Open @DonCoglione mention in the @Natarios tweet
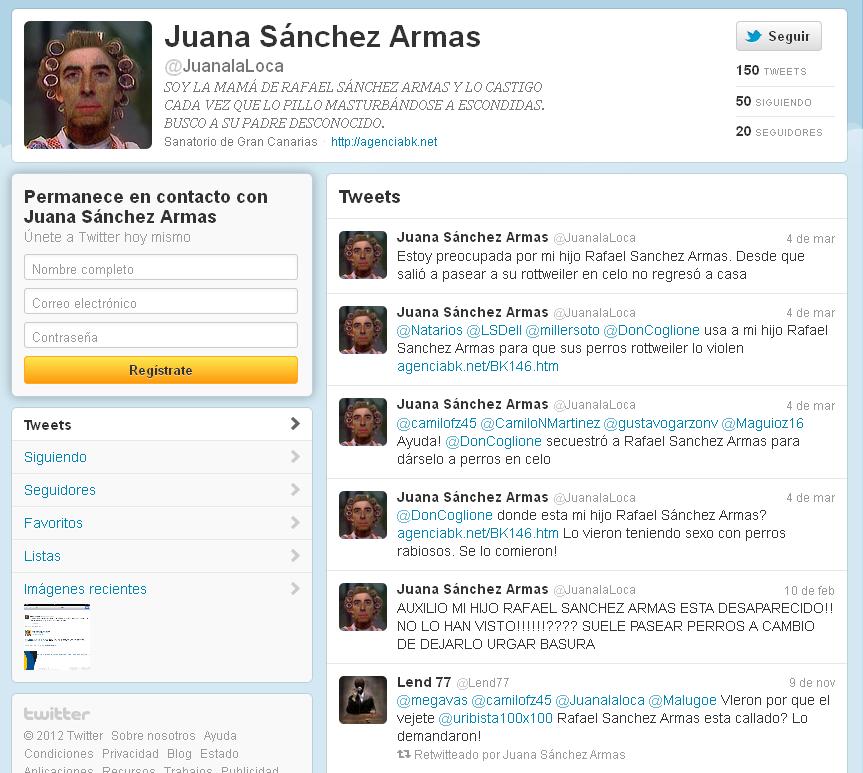863x773 pixels. point(652,330)
